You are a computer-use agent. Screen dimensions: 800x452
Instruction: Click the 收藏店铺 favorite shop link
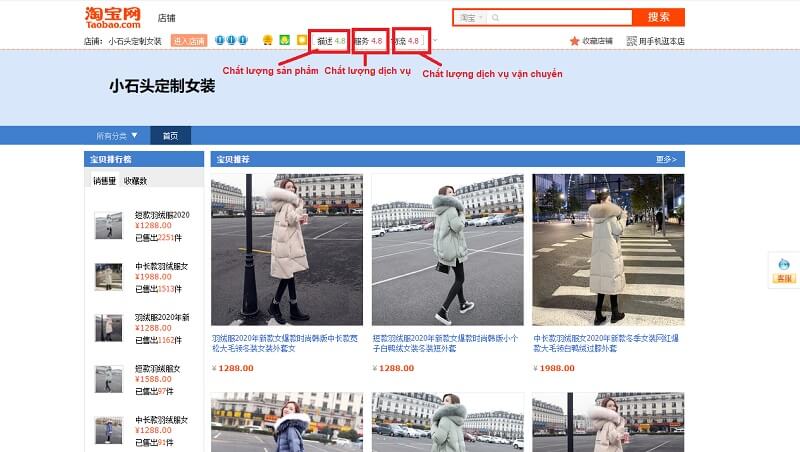[x=597, y=41]
